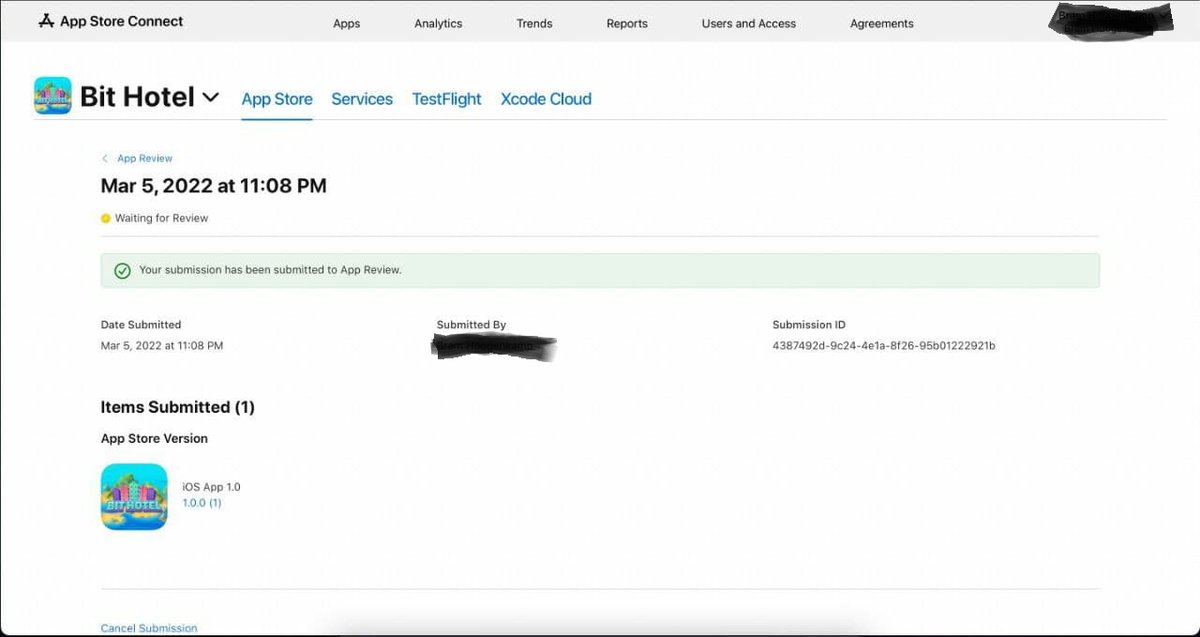Click the 'Submitted By' label

[471, 325]
